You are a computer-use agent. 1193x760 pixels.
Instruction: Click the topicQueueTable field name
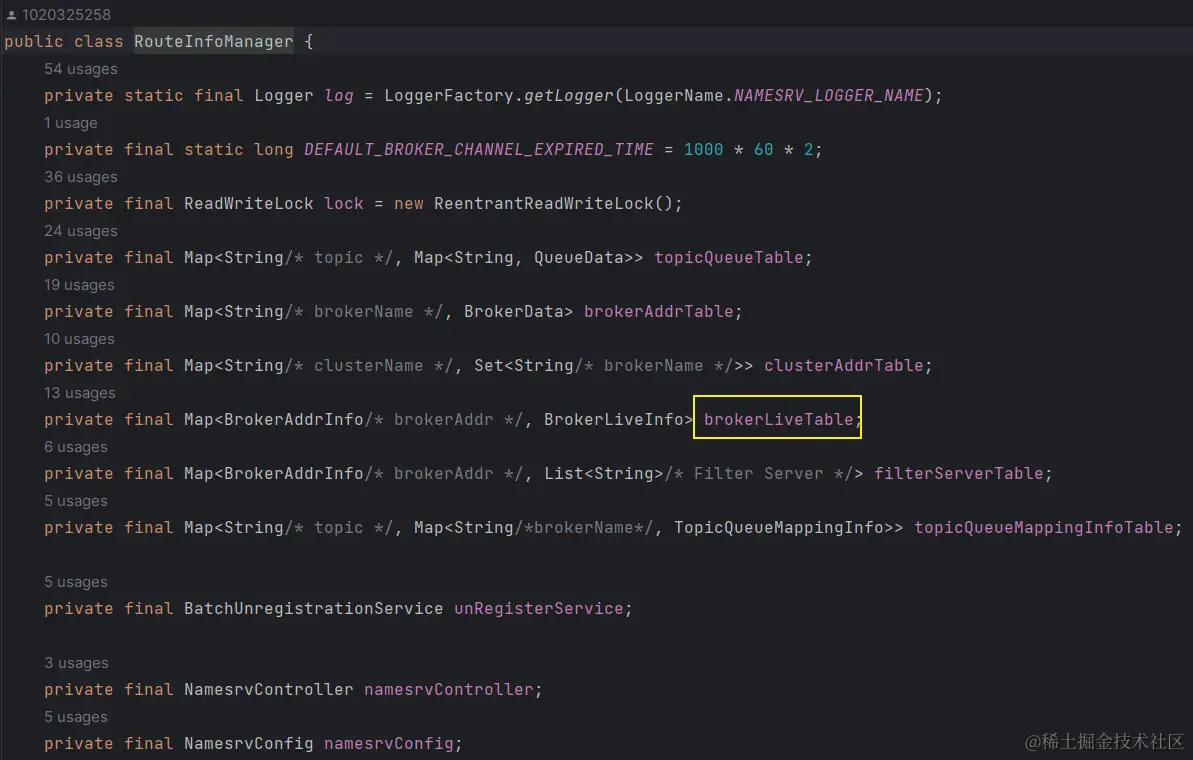pyautogui.click(x=729, y=258)
